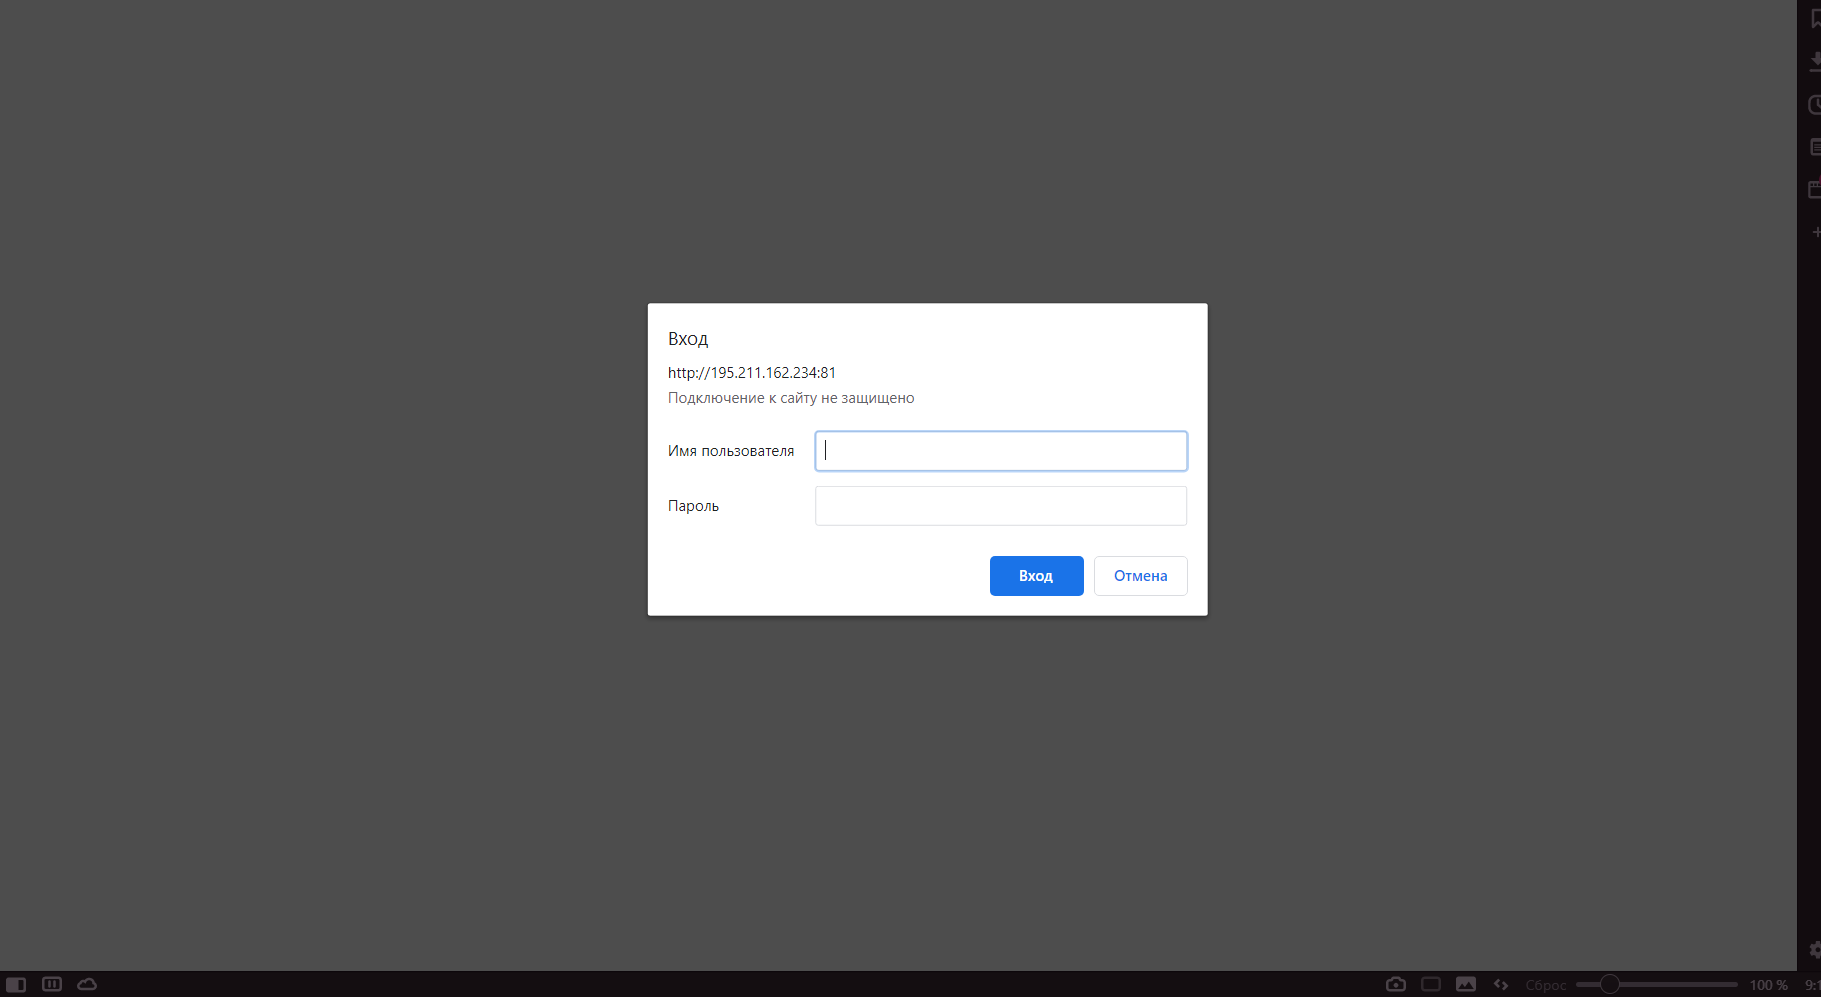Viewport: 1821px width, 997px height.
Task: Open settings gear at panel bottom
Action: (x=1815, y=949)
